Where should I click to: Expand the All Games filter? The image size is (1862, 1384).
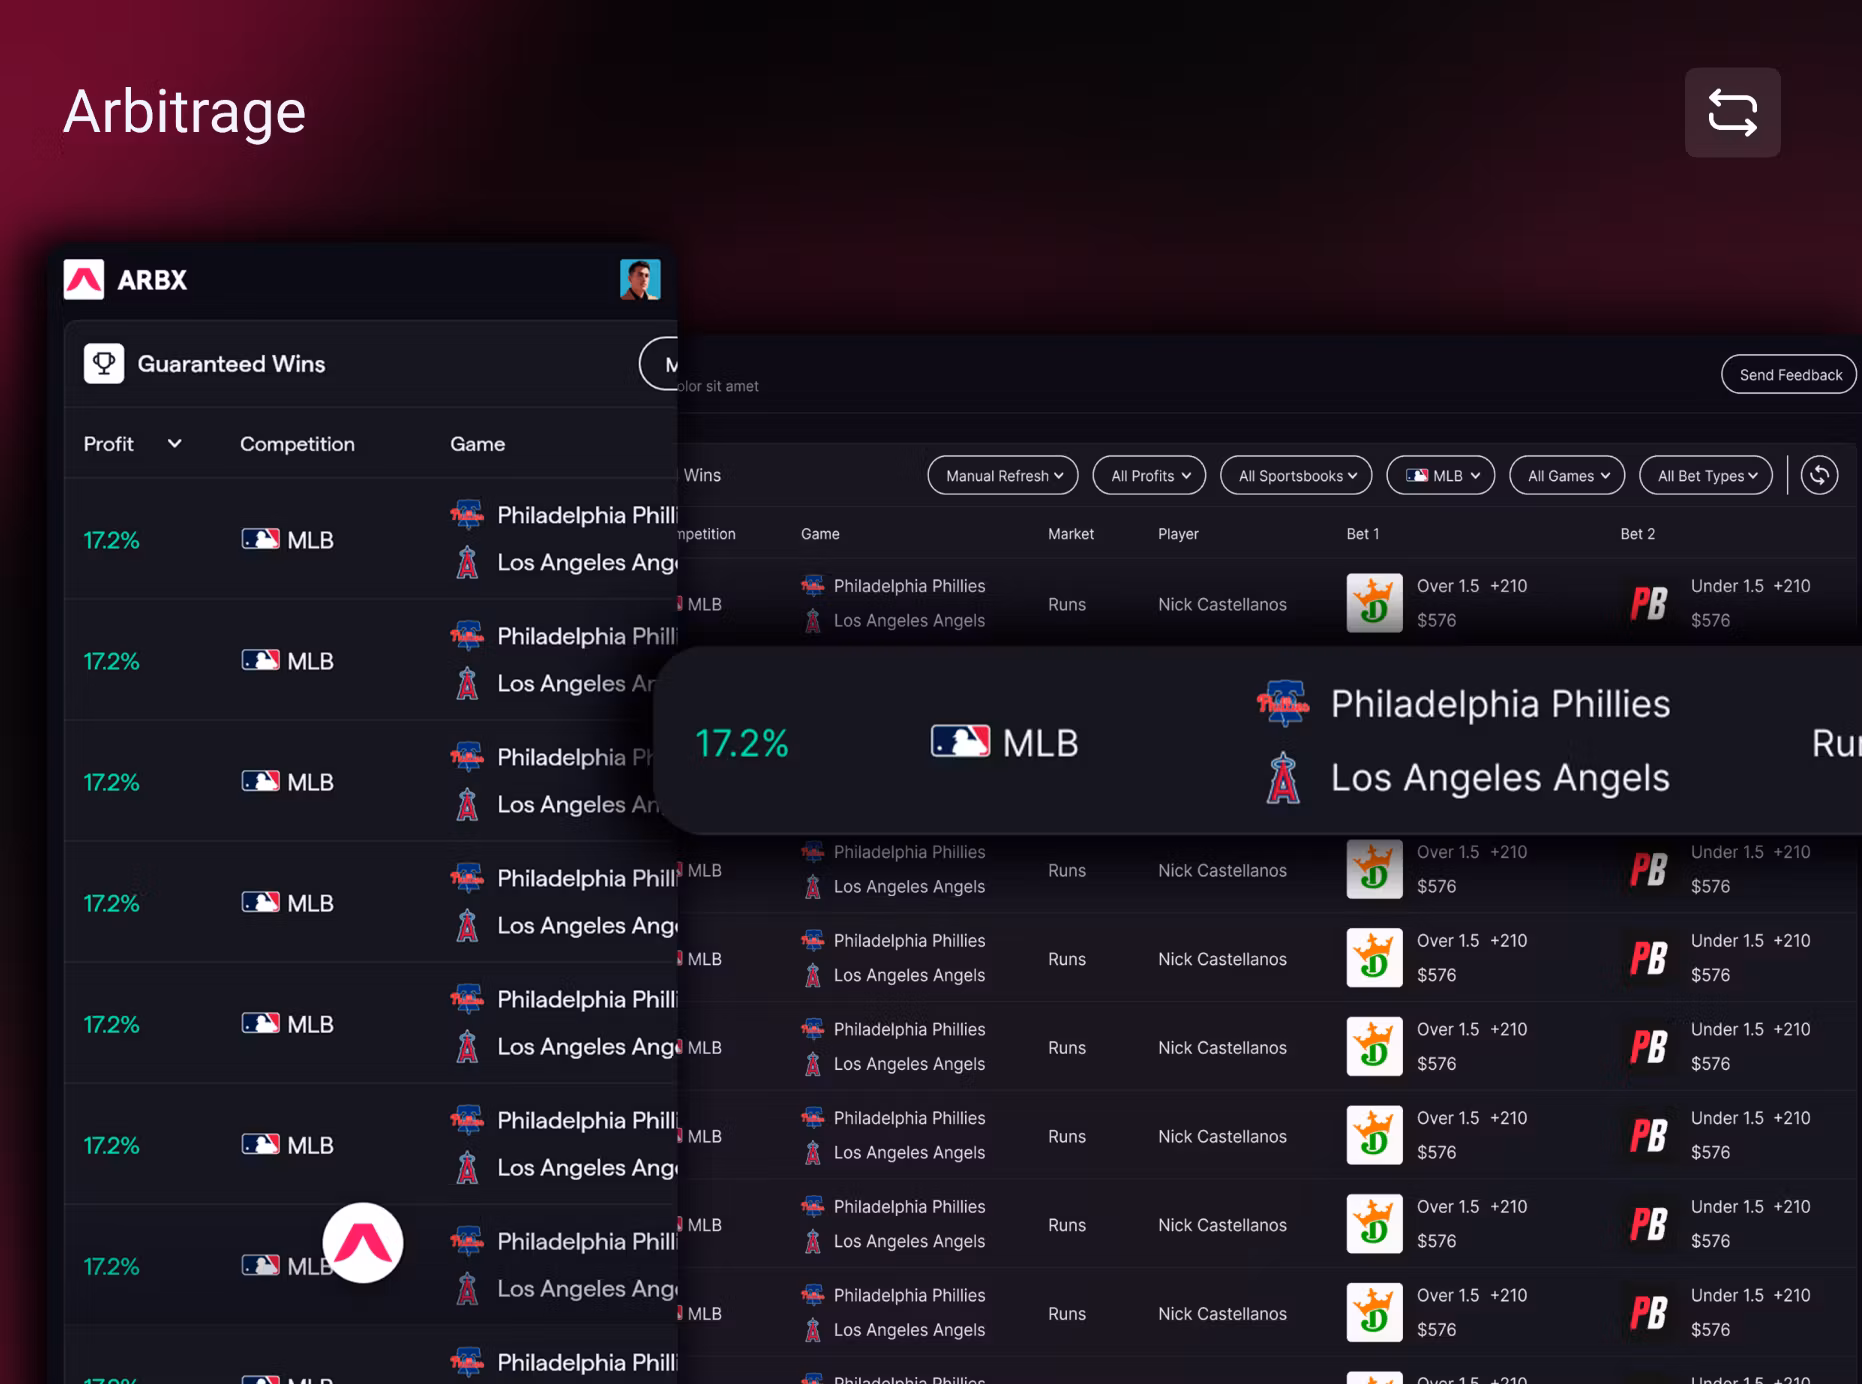1567,476
